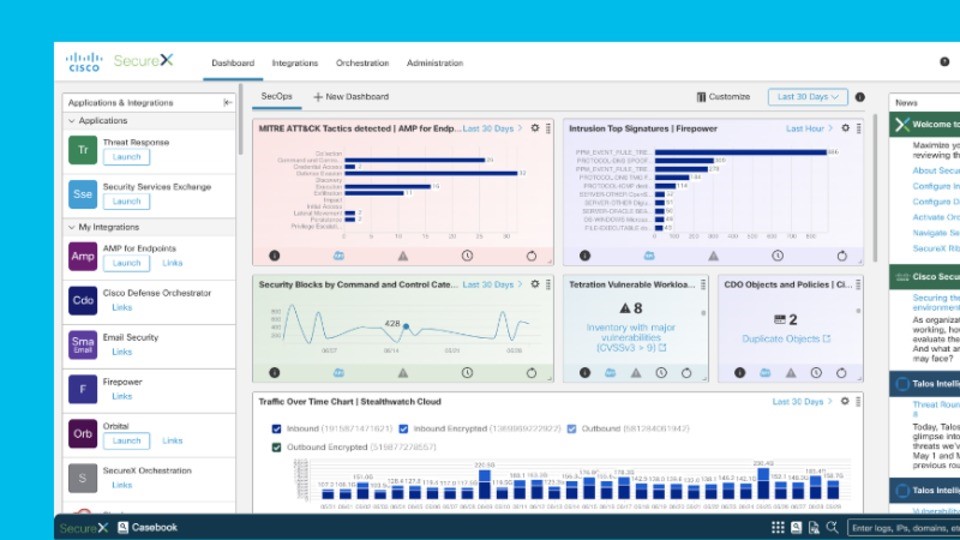Open settings gear on MITRE ATT&CK tile

click(x=535, y=128)
